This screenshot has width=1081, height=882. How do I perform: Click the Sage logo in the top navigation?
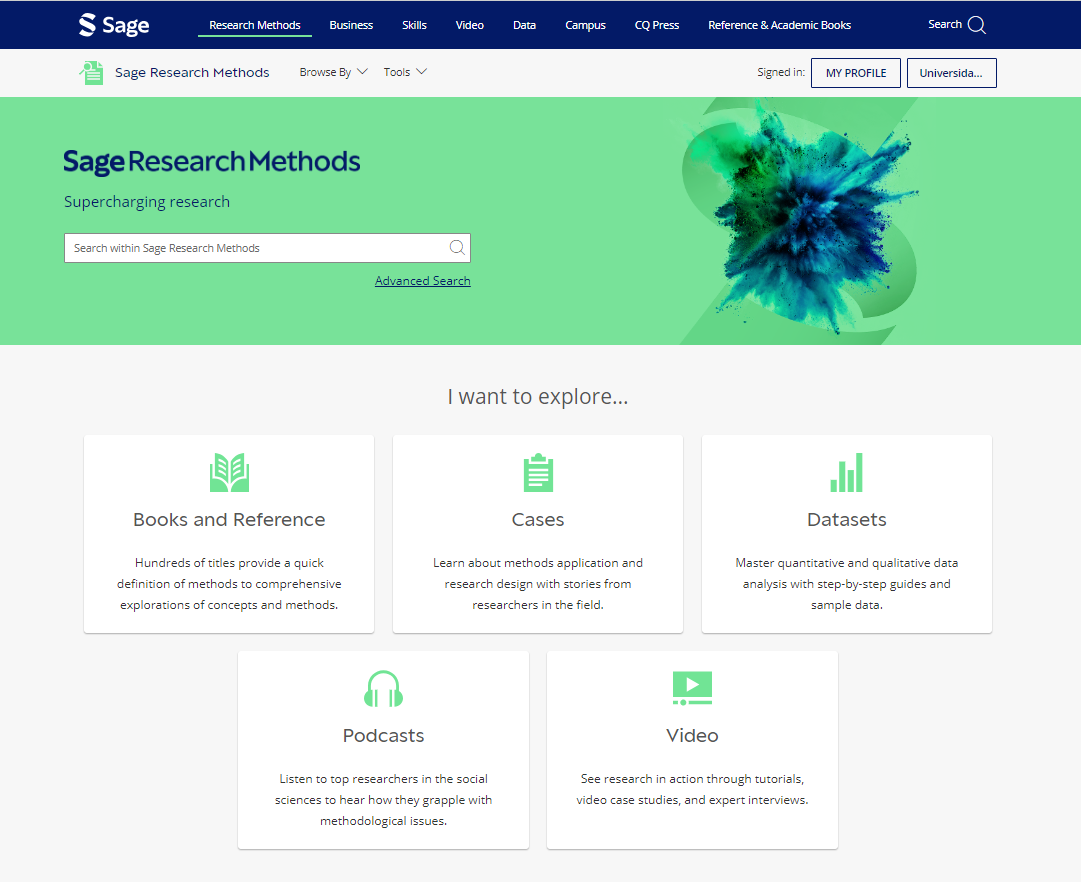[113, 24]
